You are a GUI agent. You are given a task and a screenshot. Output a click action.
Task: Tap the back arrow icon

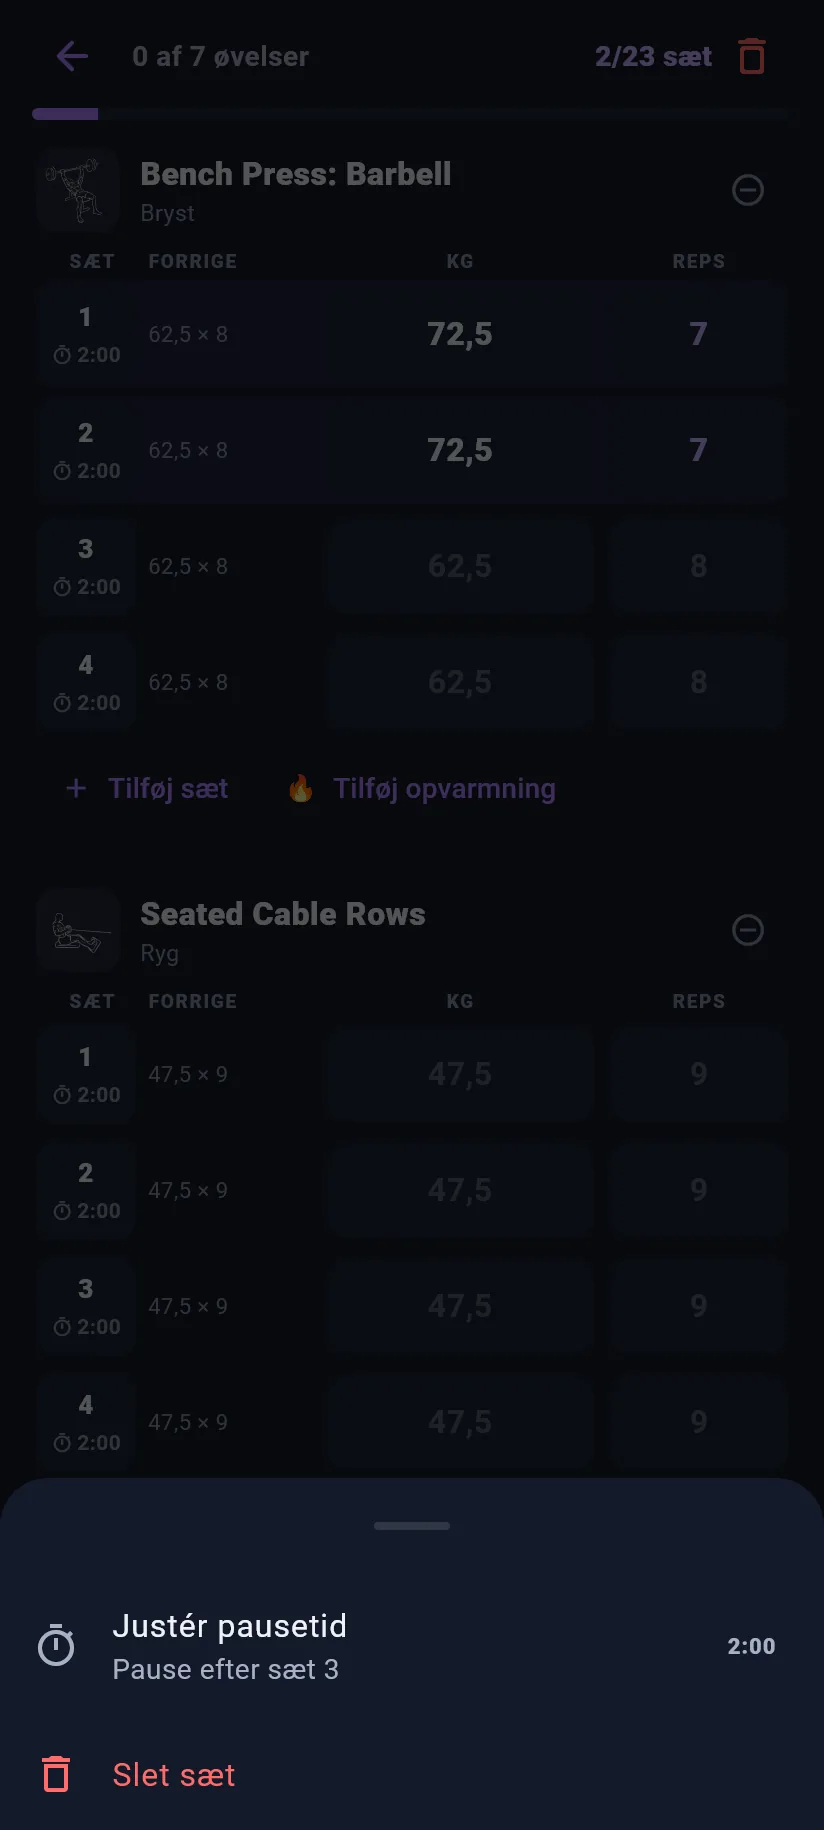72,56
